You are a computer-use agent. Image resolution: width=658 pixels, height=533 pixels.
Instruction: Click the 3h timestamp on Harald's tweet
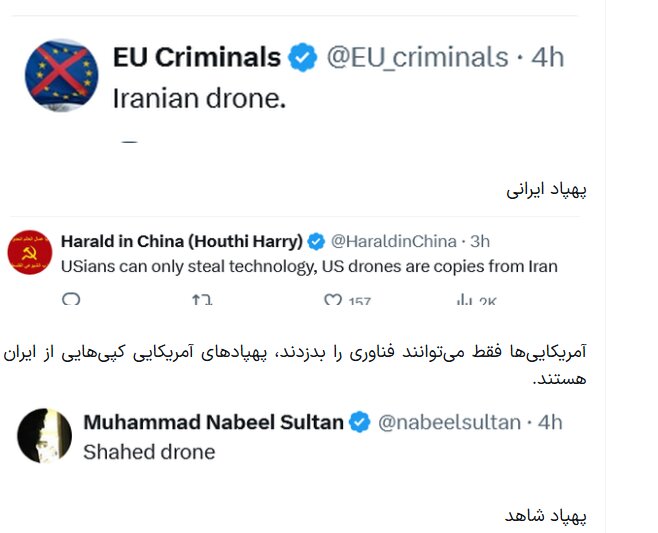click(479, 242)
